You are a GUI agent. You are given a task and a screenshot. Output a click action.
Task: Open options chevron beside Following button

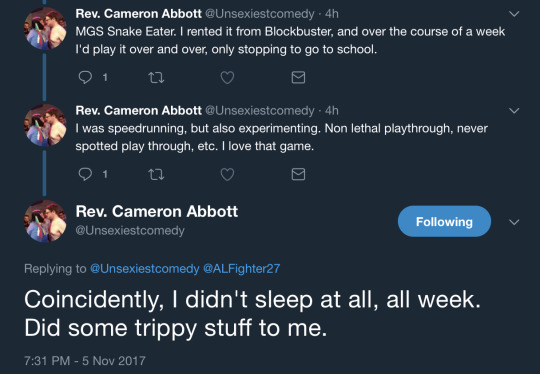click(514, 222)
